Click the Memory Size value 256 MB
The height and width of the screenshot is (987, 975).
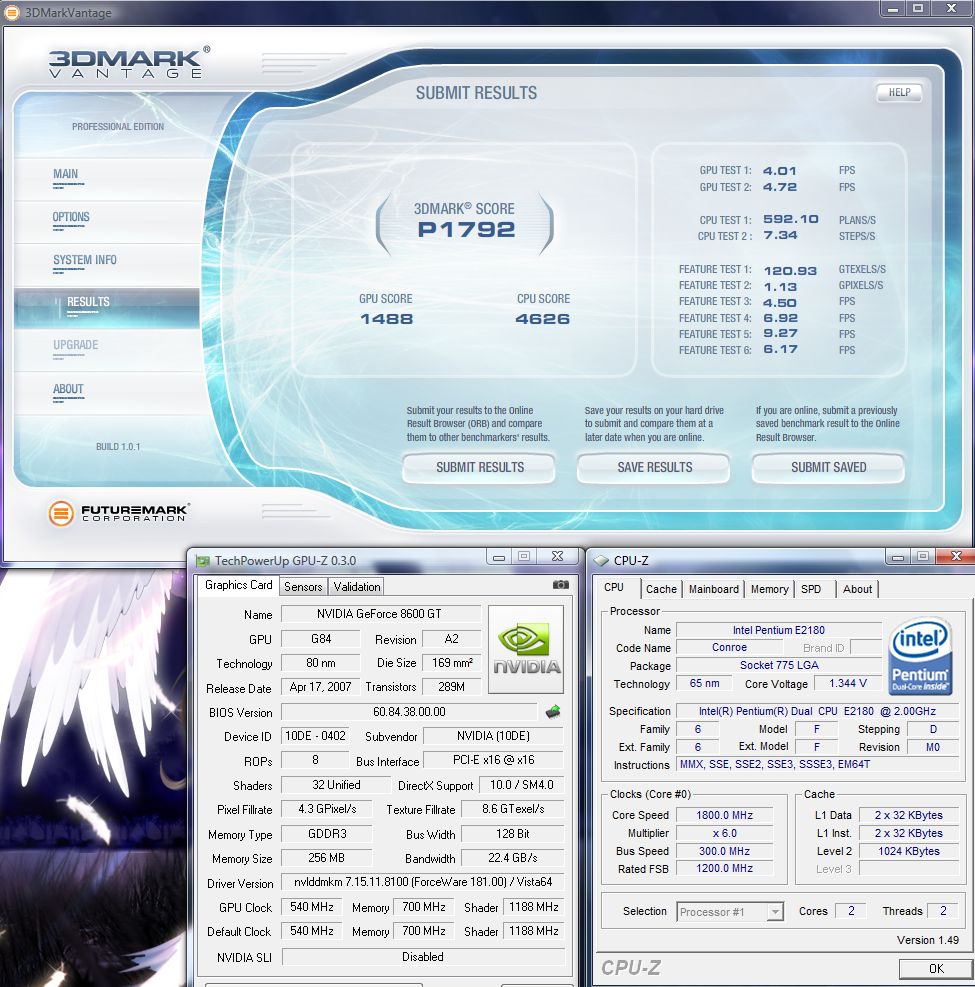(327, 858)
